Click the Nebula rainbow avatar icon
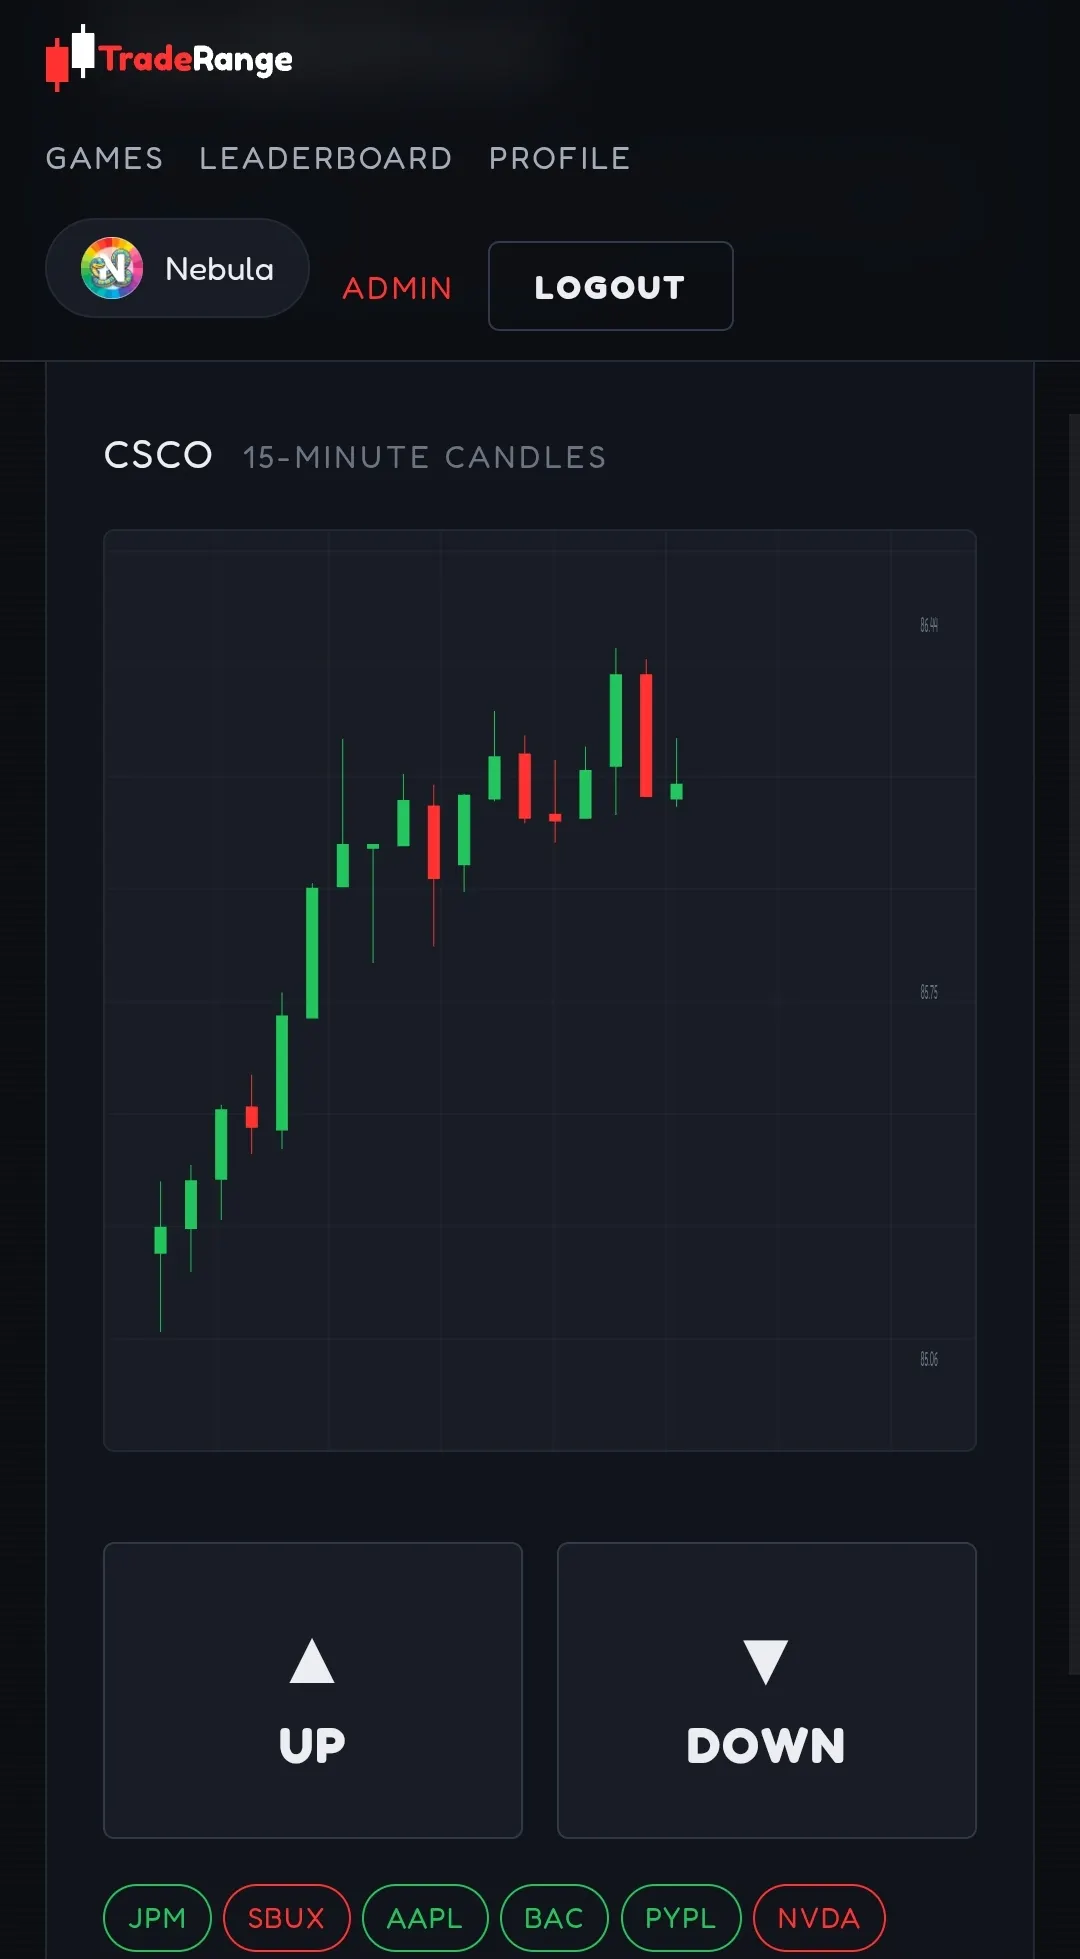This screenshot has width=1080, height=1959. point(112,268)
